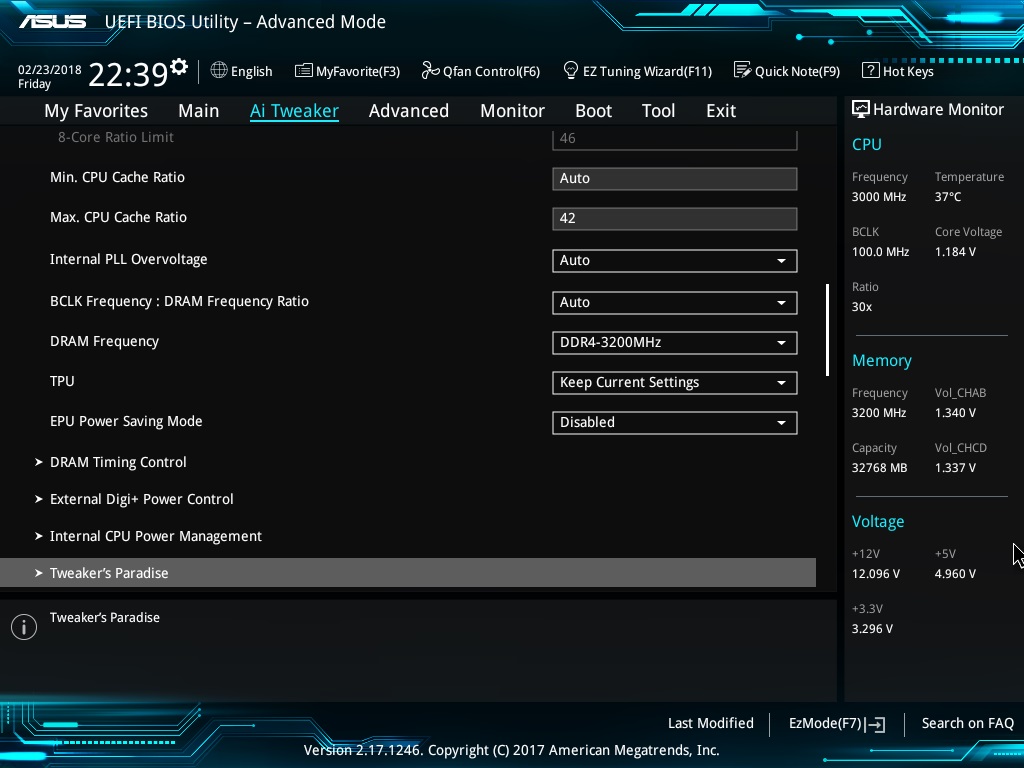Open Internal PLL Overvoltage dropdown
This screenshot has width=1024, height=768.
click(x=675, y=261)
